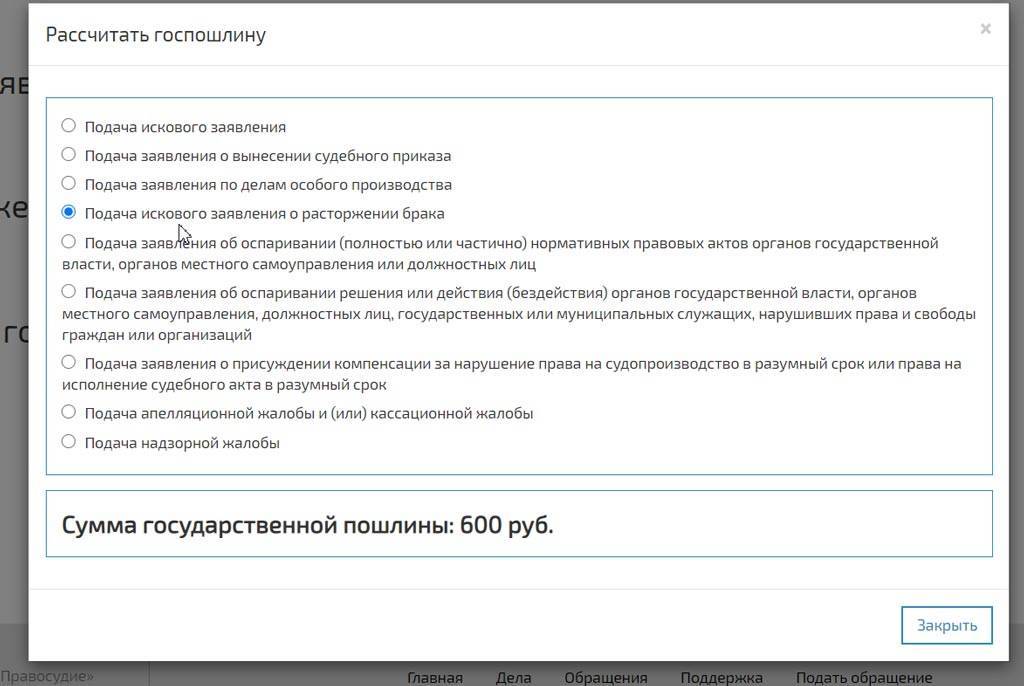Choose 'Подача заявления о вынесении судебного приказа'

(69, 155)
